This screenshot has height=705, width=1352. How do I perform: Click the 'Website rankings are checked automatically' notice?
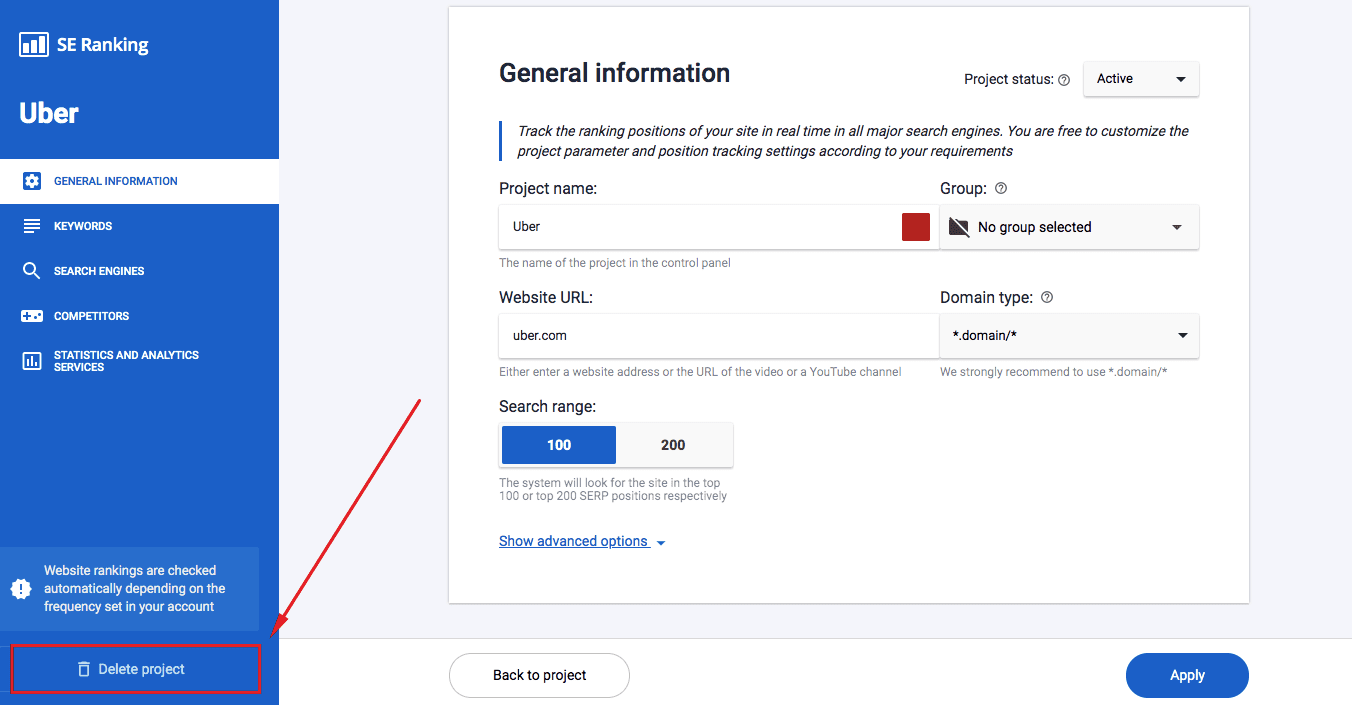[x=130, y=589]
